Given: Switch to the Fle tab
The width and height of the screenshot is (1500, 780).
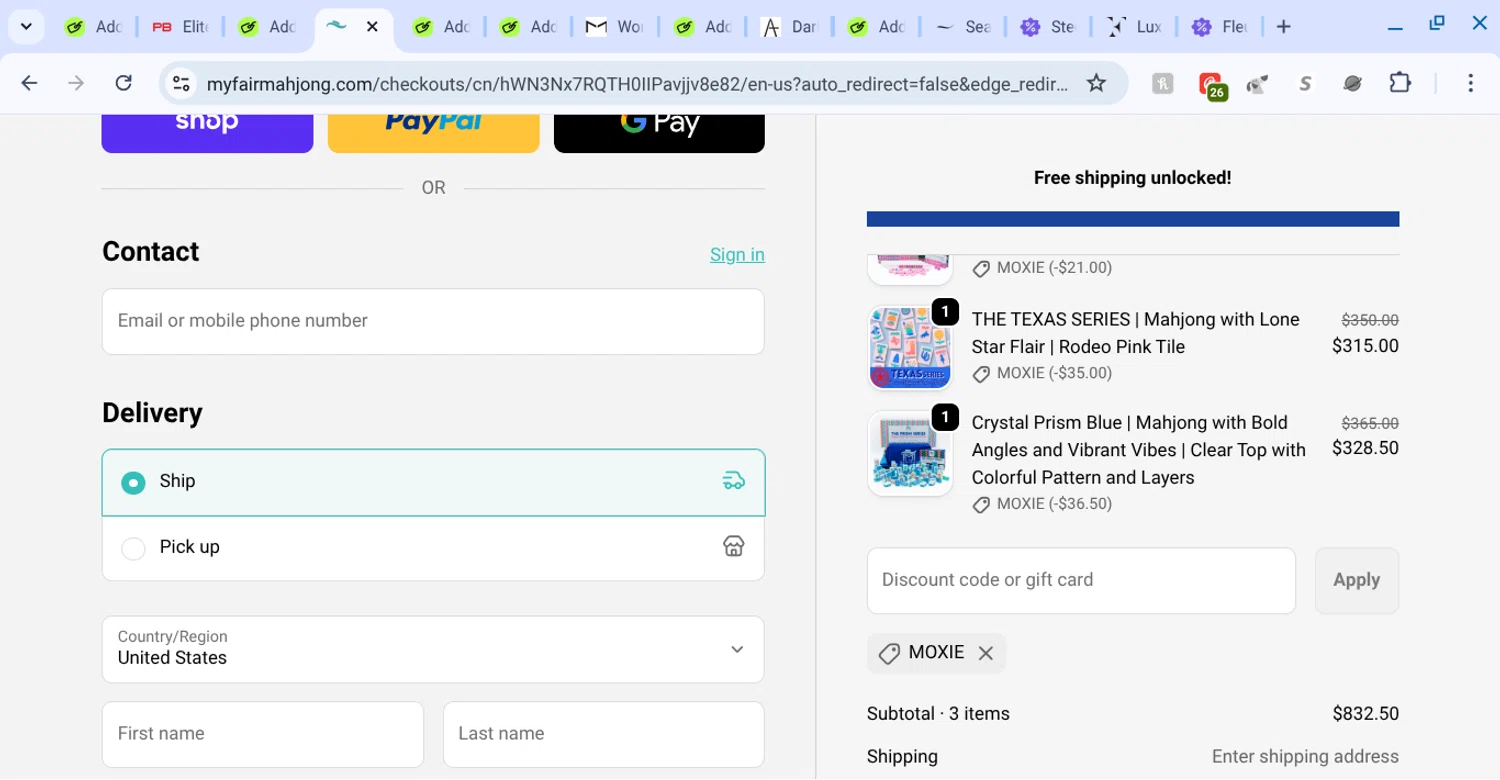Looking at the screenshot, I should (1223, 27).
